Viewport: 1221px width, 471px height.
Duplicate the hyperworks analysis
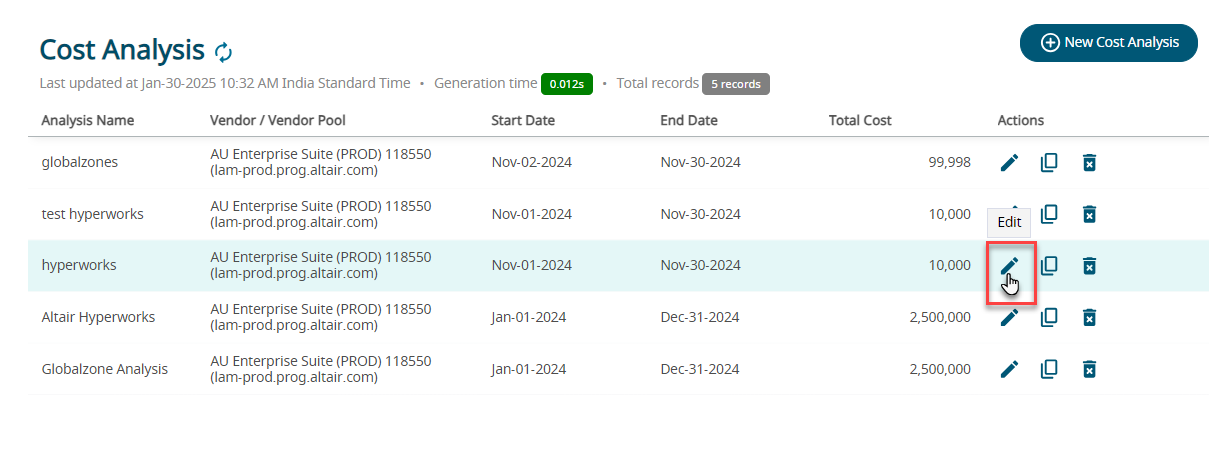pos(1049,266)
